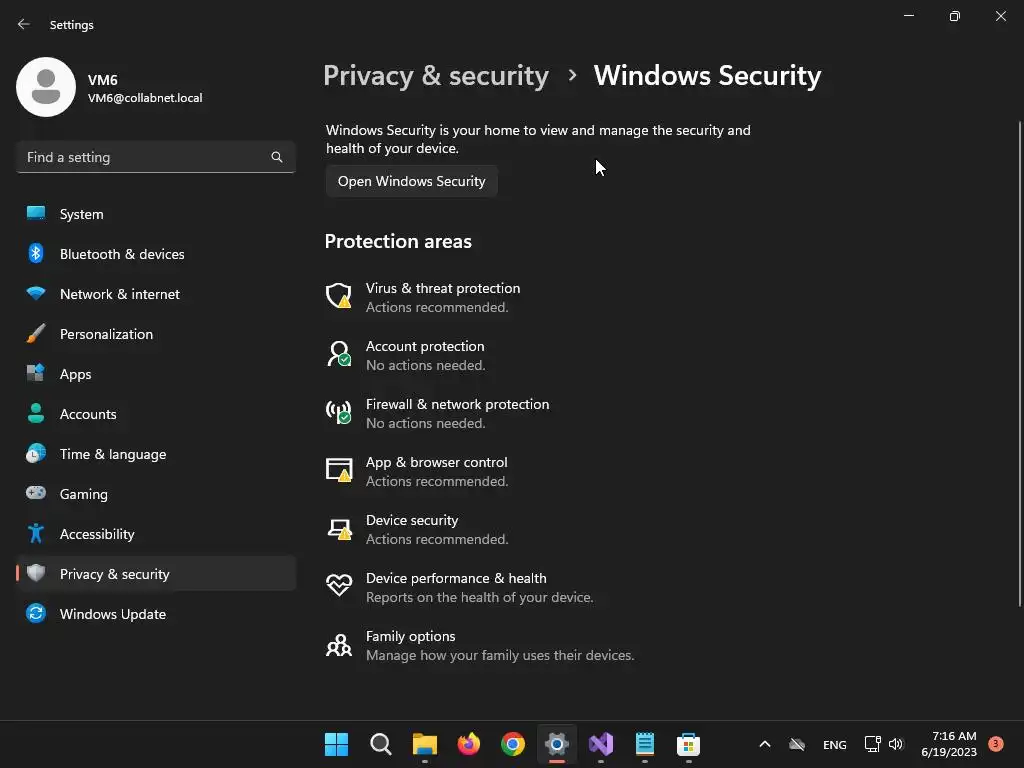Click ENG language indicator
This screenshot has height=768, width=1024.
835,744
